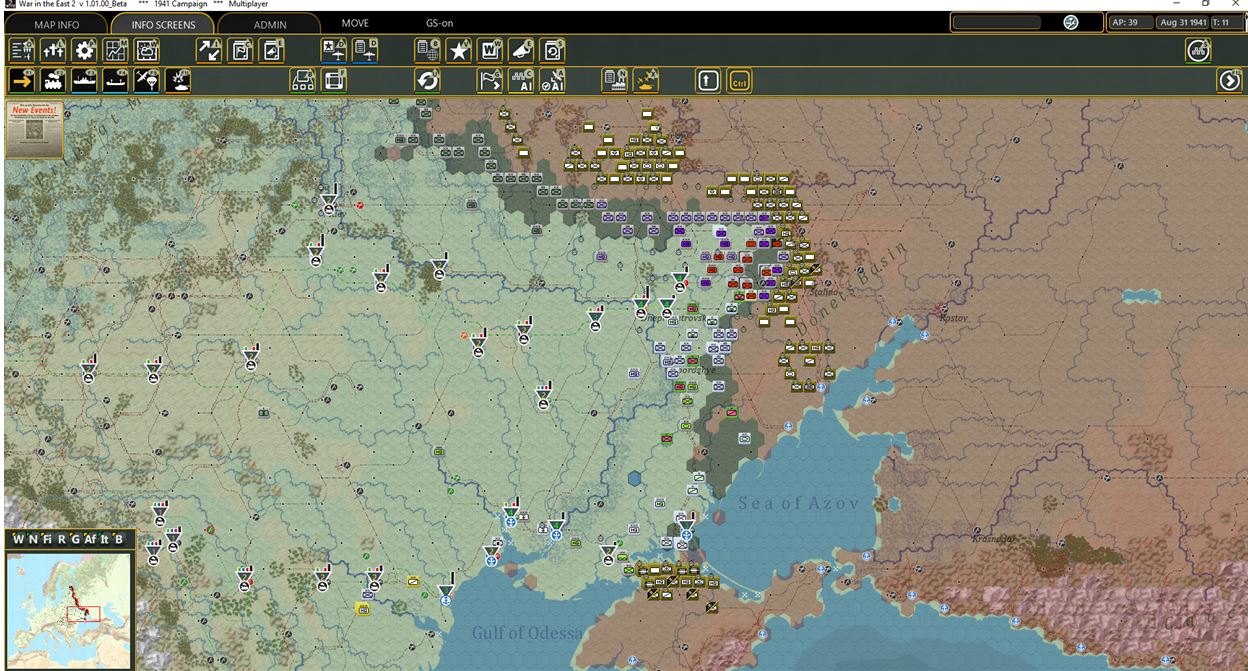Select the yellow arrow move mode

[21, 80]
